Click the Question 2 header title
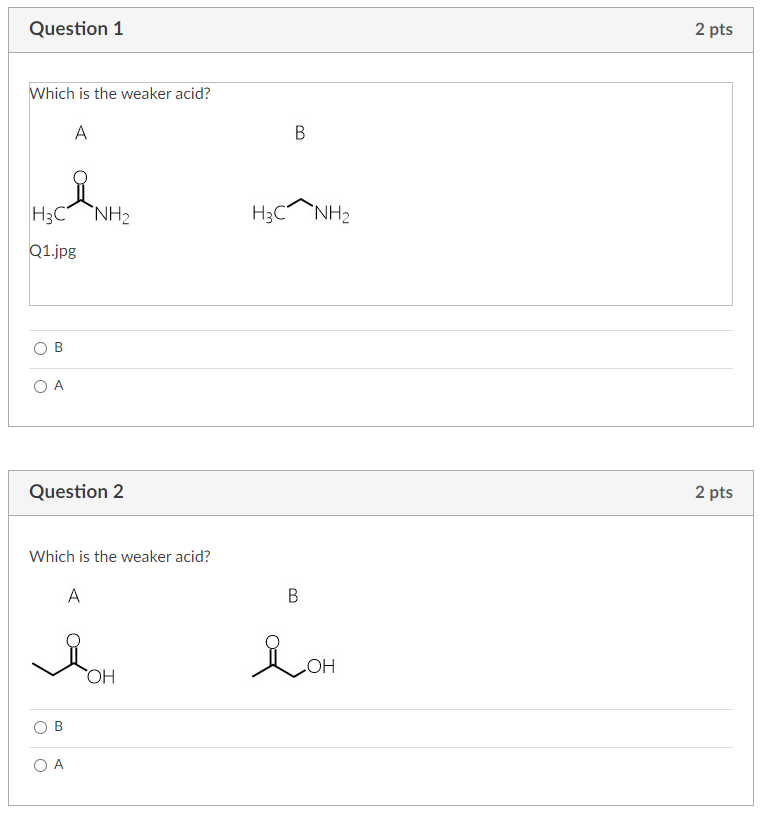772x818 pixels. click(x=76, y=492)
